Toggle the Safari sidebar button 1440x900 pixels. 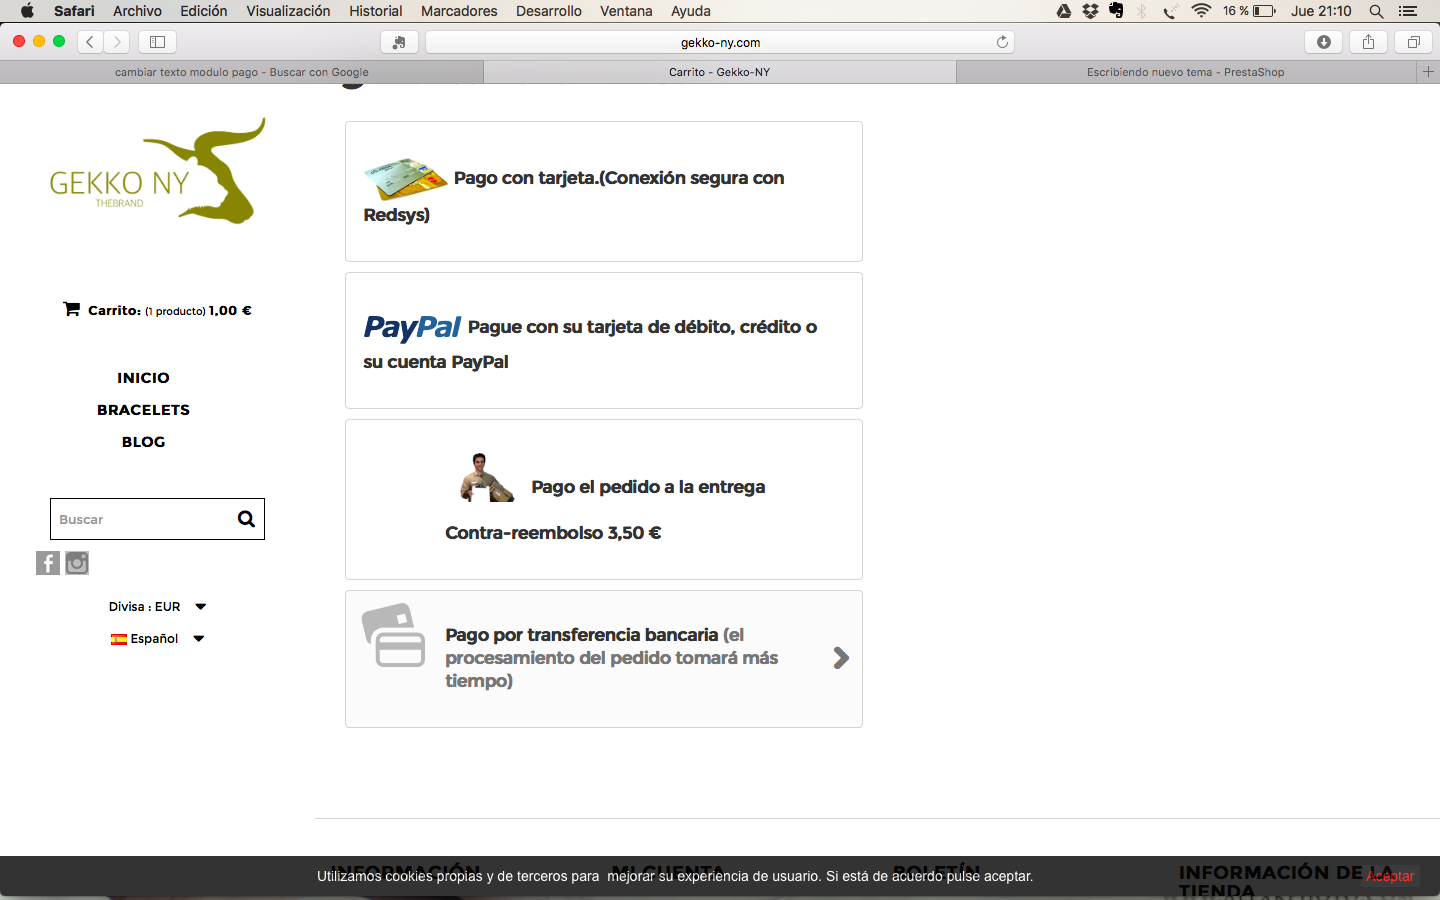coord(157,42)
